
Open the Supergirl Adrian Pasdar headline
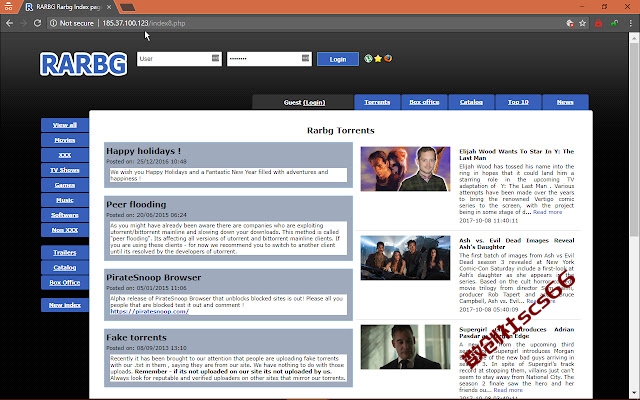coord(517,333)
